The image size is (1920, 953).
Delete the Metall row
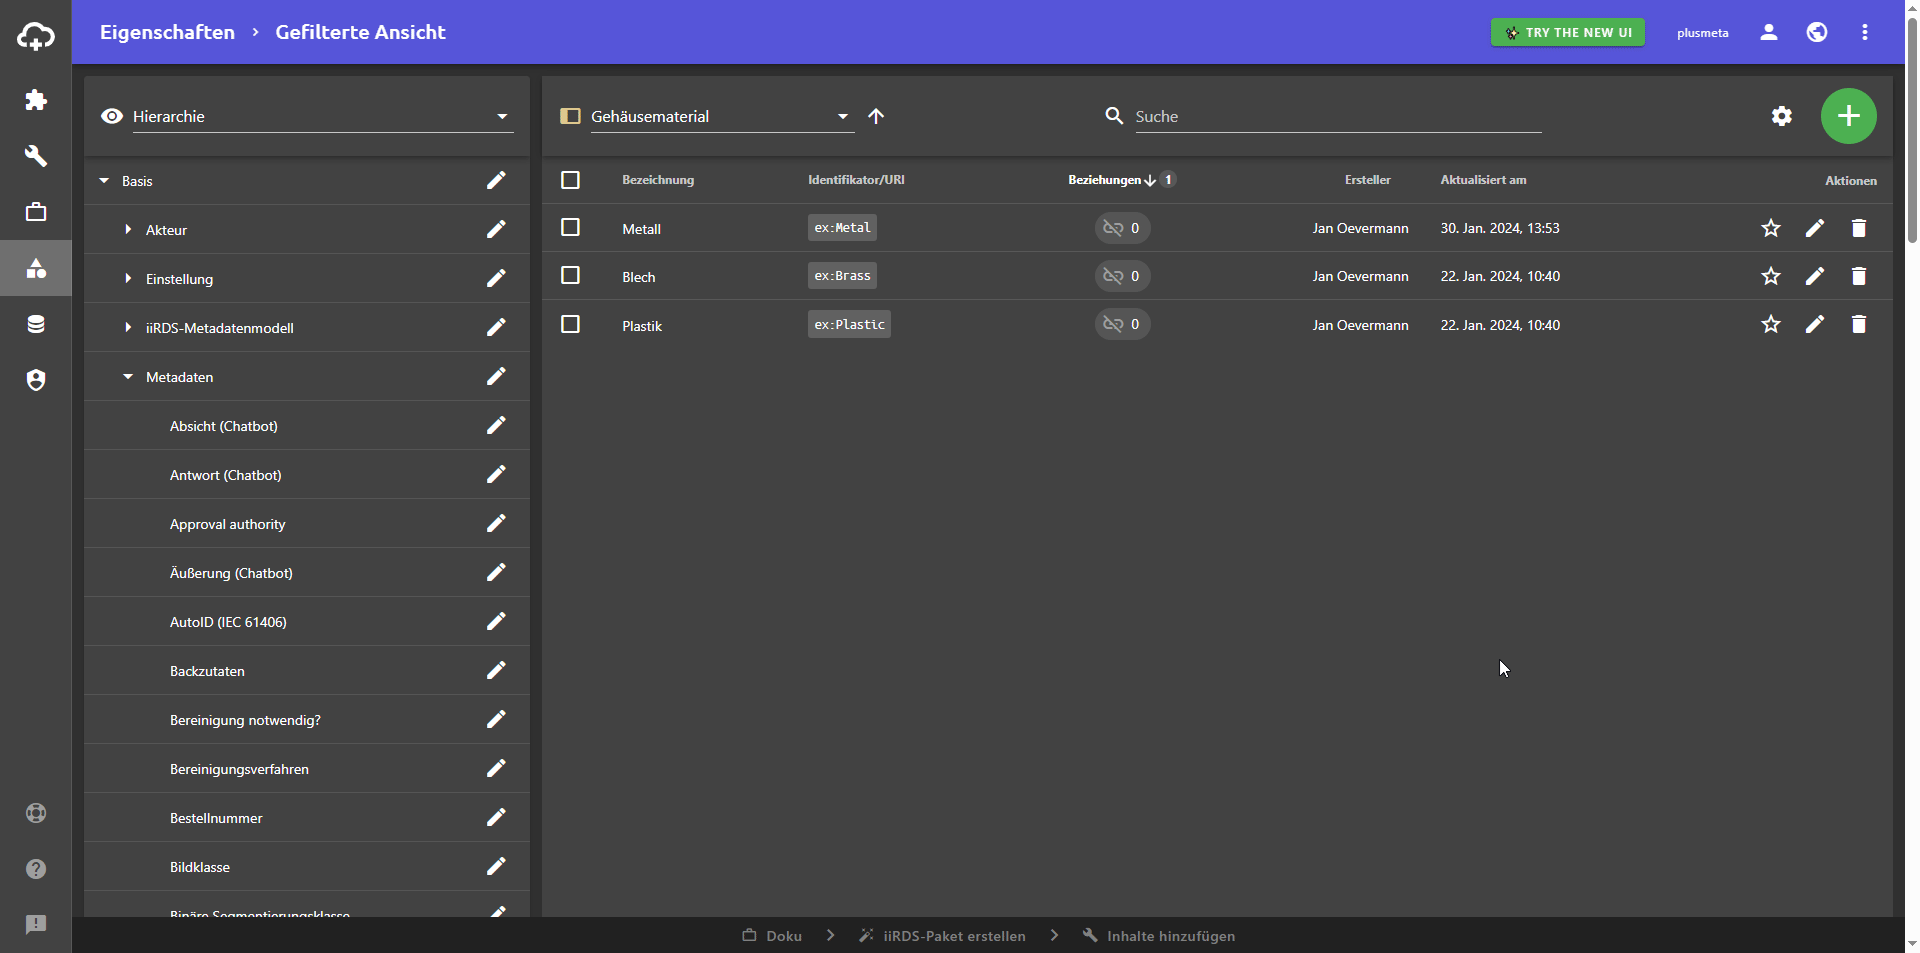click(x=1858, y=228)
